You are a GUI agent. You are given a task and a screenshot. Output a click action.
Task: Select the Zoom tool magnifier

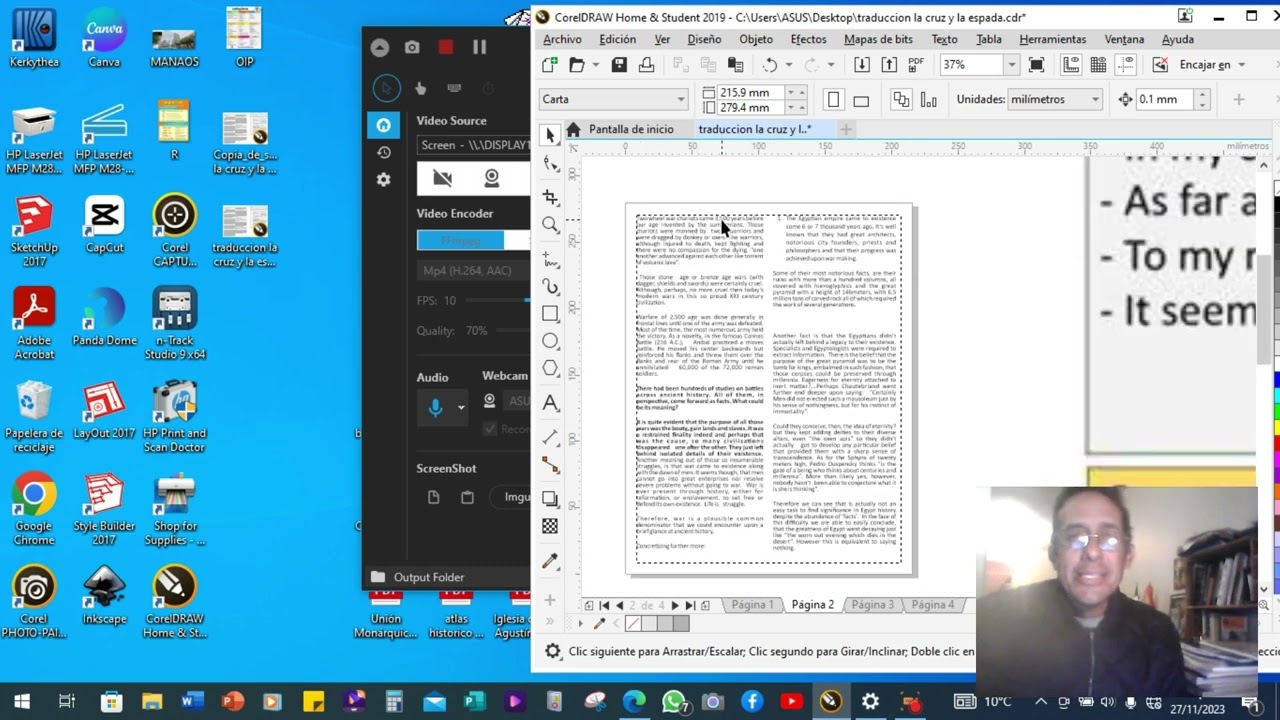pos(550,226)
